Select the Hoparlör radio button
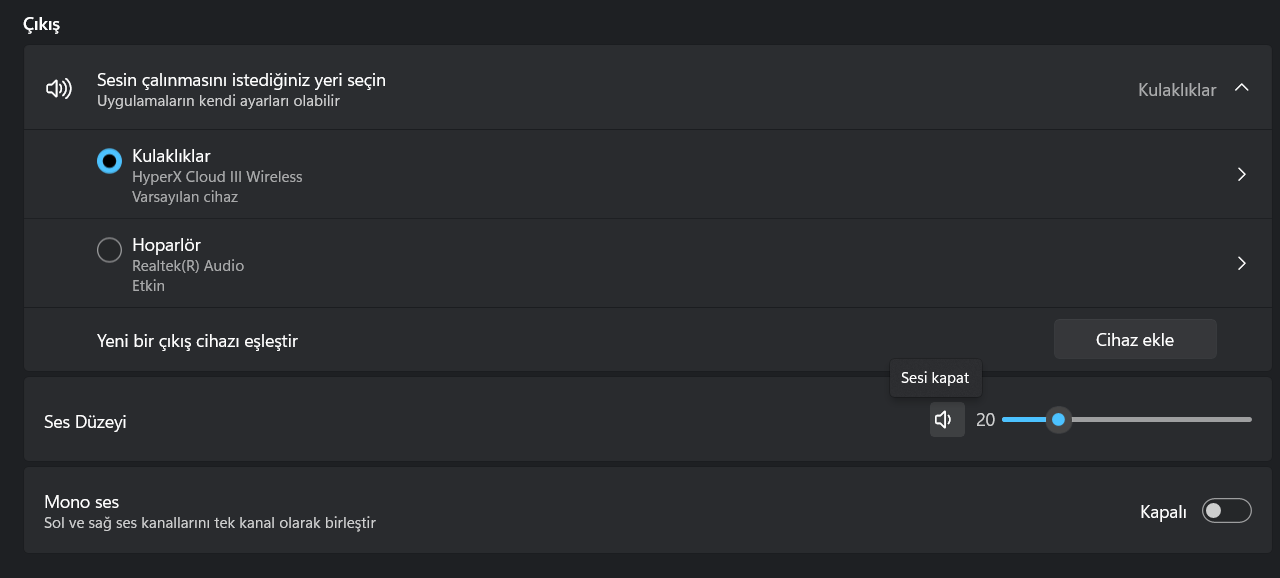The image size is (1280, 578). [x=109, y=250]
